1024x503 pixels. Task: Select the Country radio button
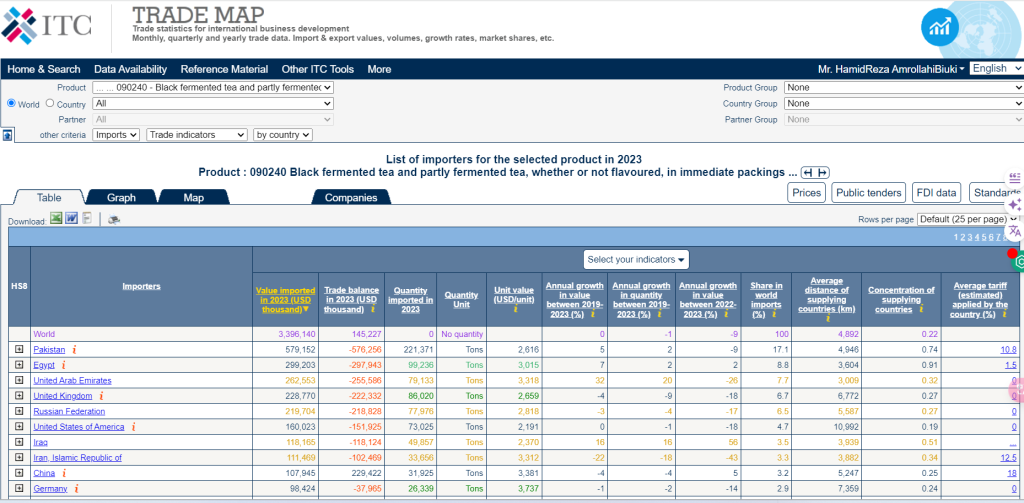[x=50, y=104]
